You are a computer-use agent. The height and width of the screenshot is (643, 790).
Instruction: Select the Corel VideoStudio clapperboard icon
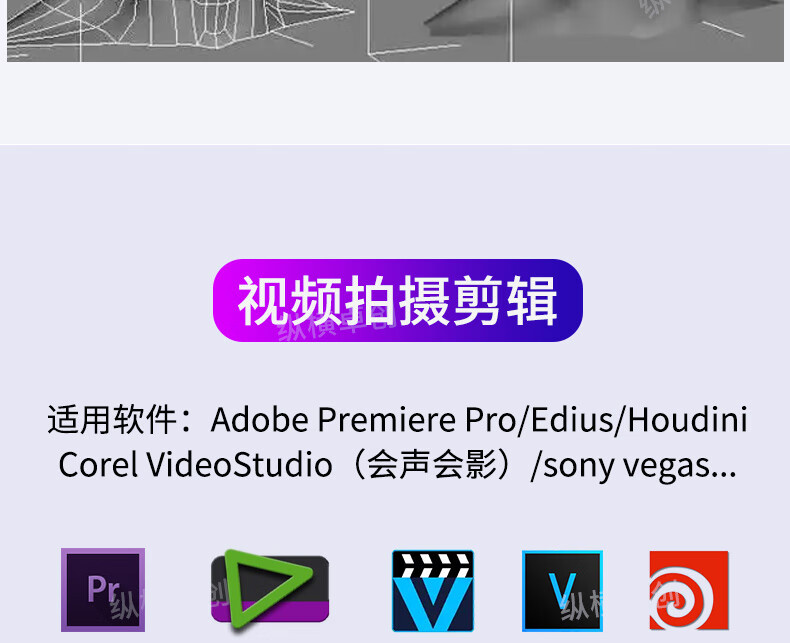(433, 591)
